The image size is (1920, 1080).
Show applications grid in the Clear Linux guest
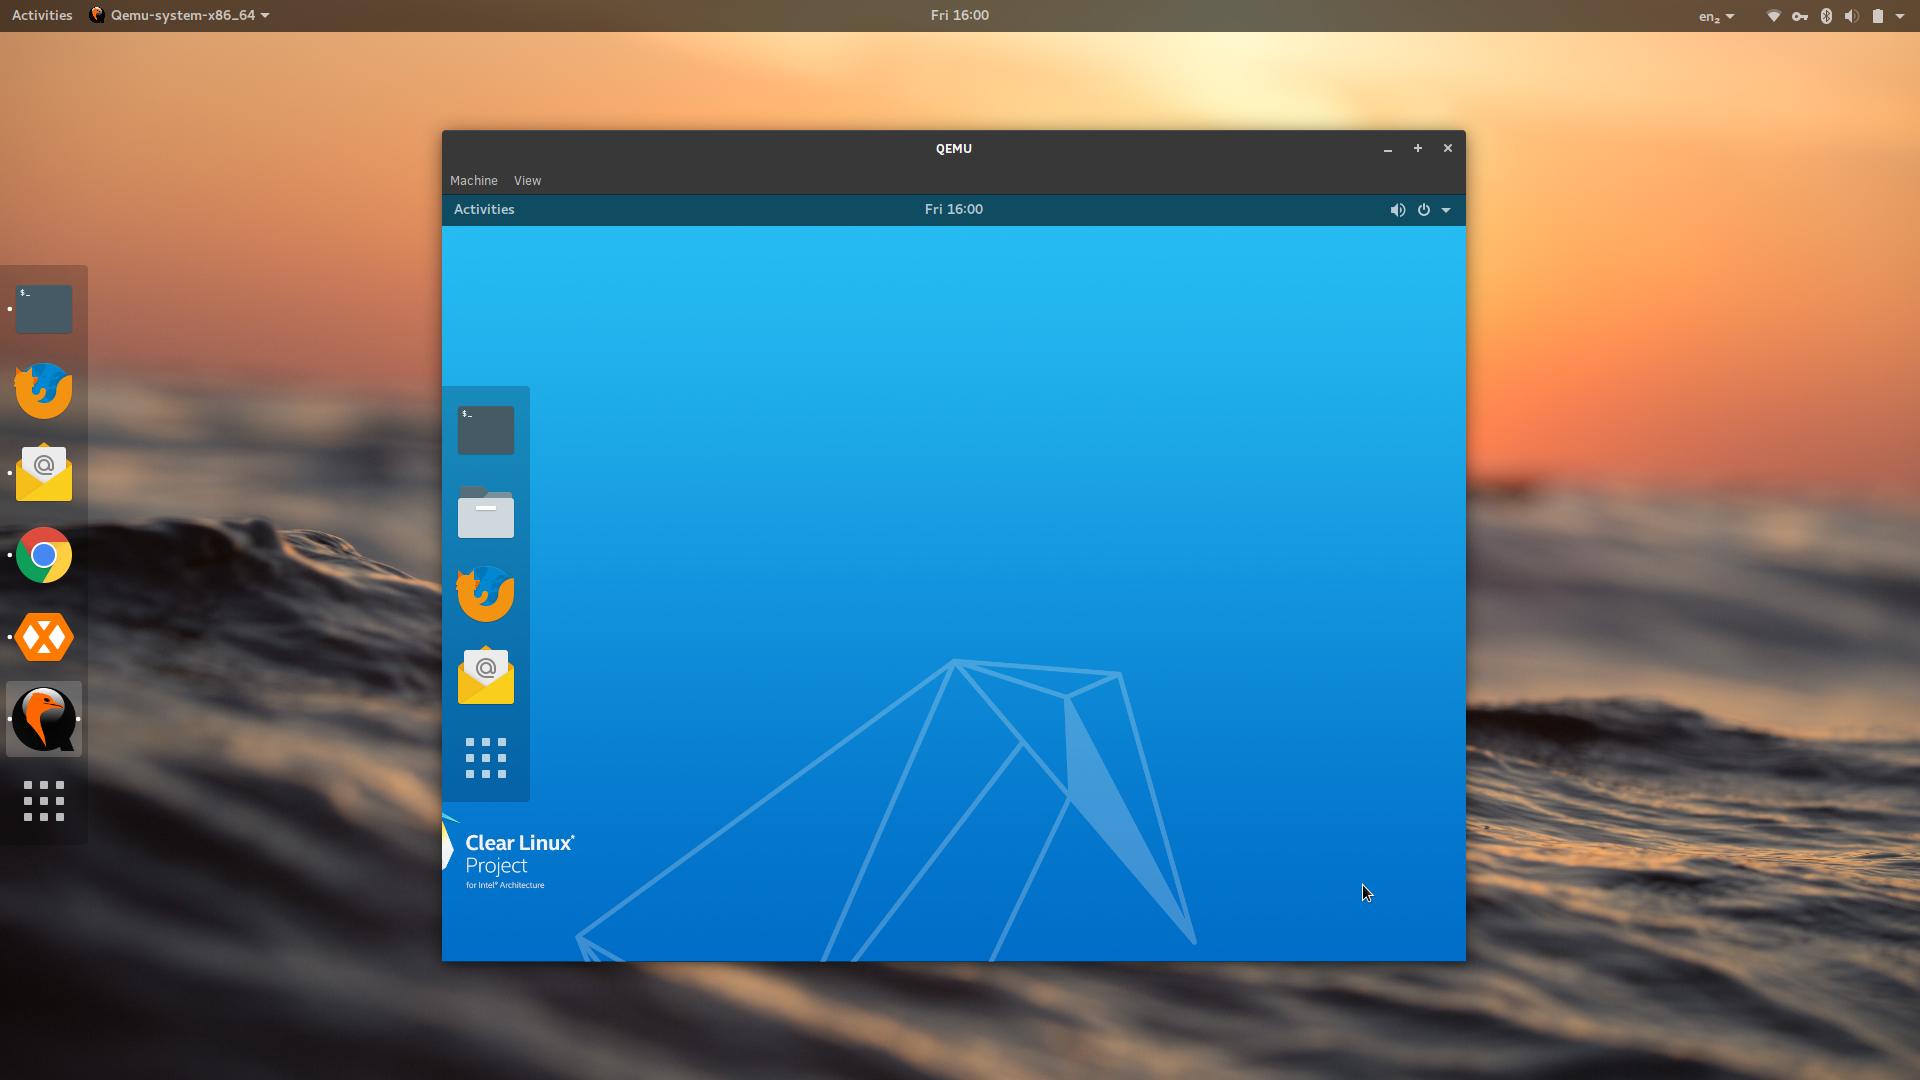(x=486, y=758)
